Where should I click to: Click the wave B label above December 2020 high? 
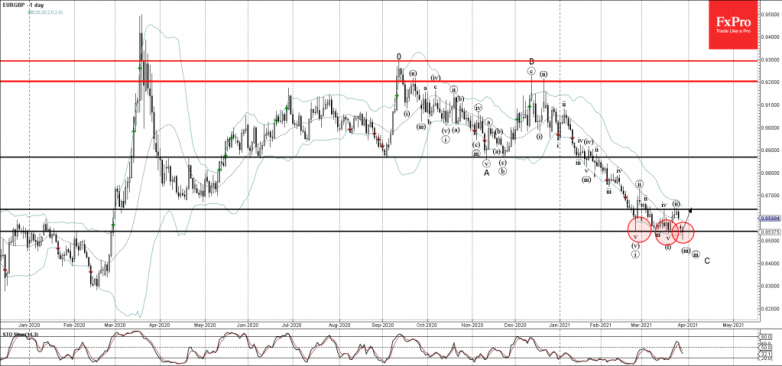[532, 61]
